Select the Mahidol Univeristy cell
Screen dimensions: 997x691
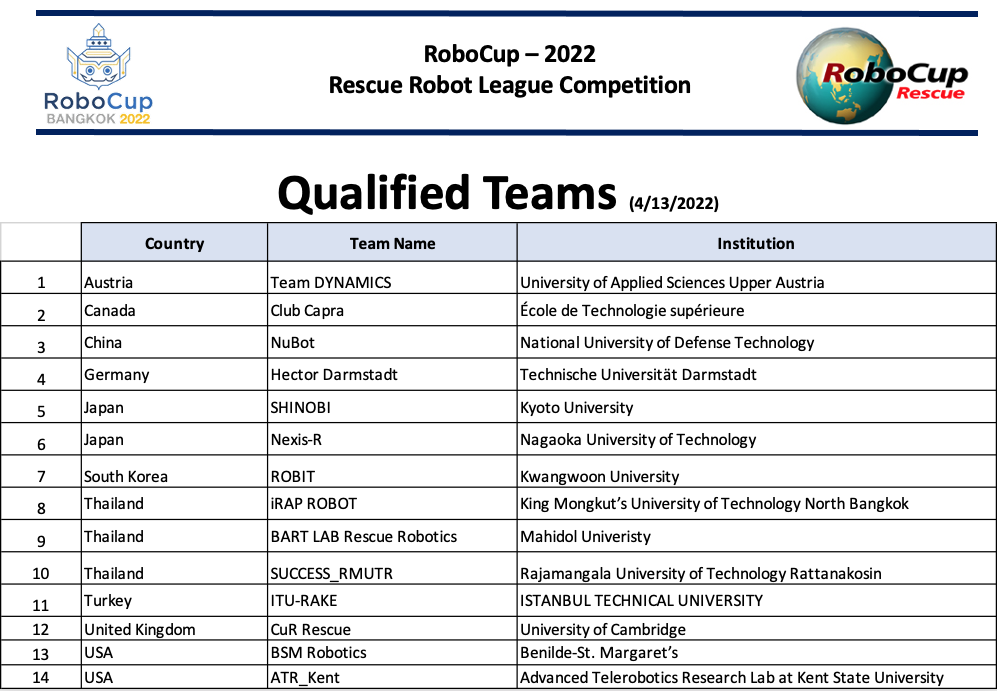[756, 536]
